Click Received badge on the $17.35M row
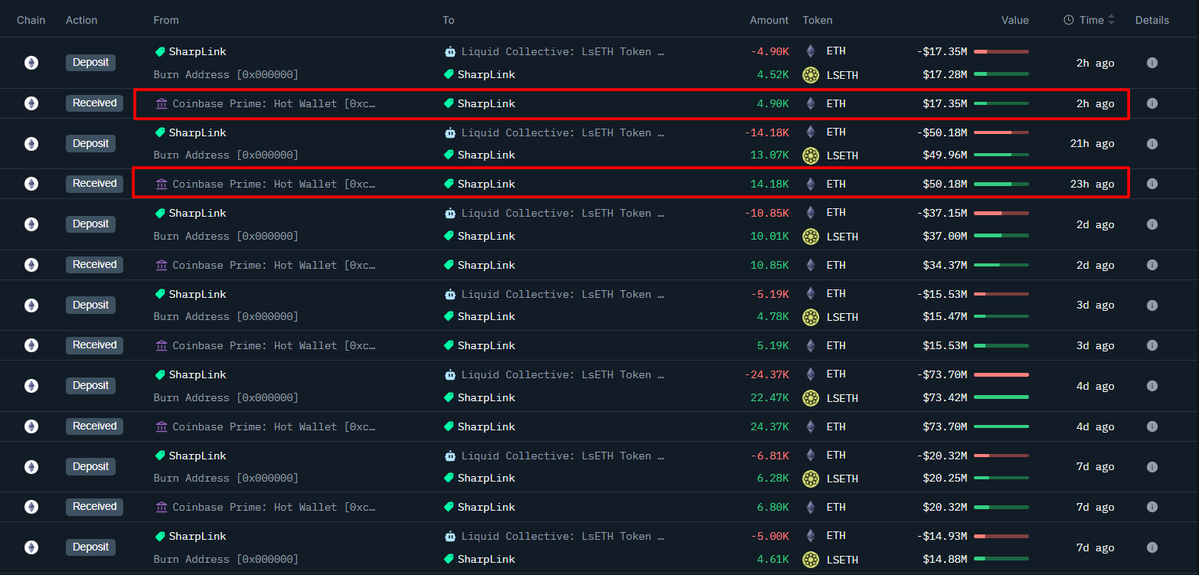The image size is (1199, 575). point(94,103)
